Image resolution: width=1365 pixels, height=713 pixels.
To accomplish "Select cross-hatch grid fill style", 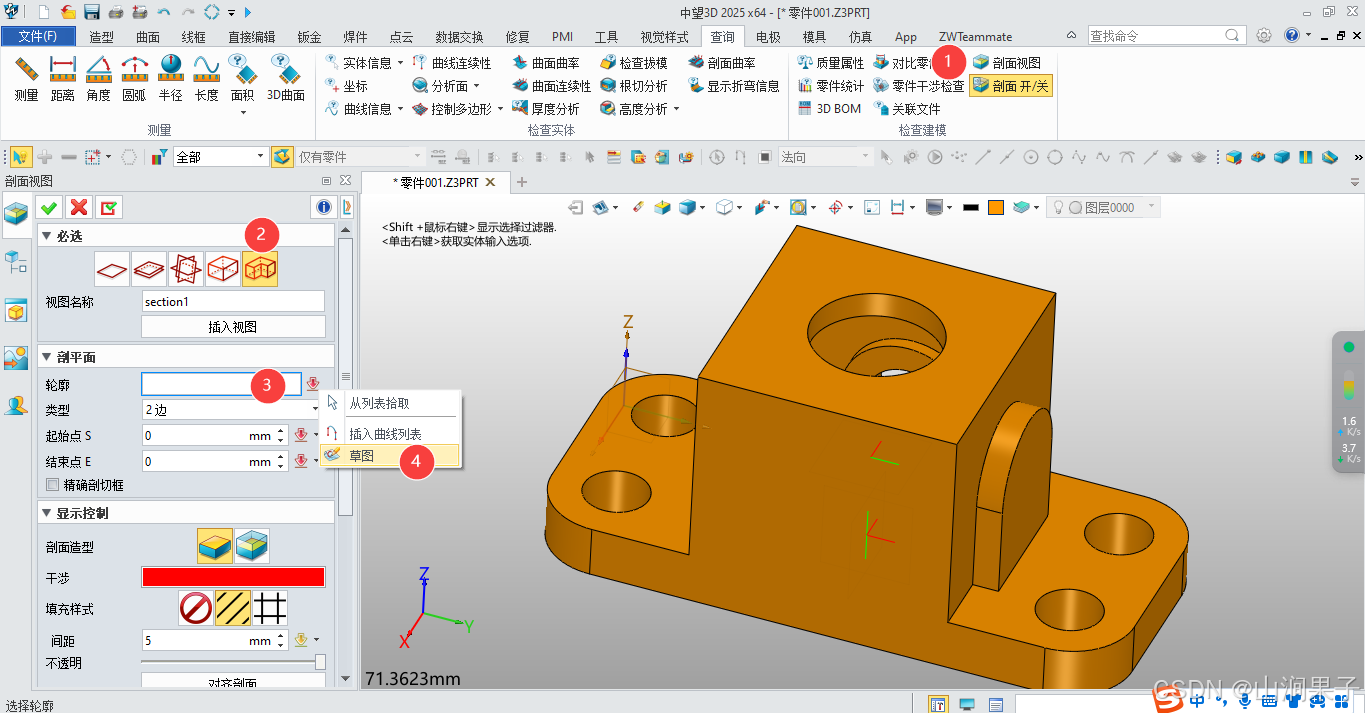I will pyautogui.click(x=270, y=608).
